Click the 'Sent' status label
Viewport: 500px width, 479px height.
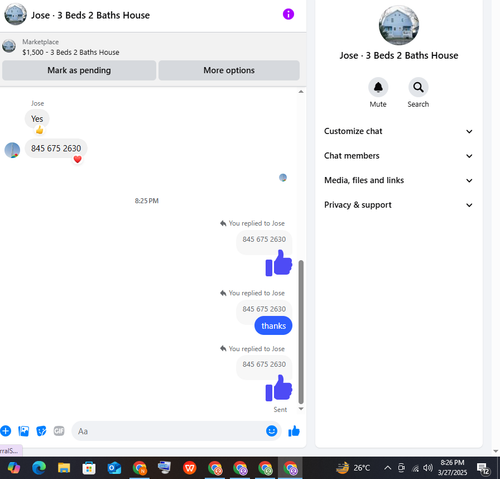click(280, 410)
